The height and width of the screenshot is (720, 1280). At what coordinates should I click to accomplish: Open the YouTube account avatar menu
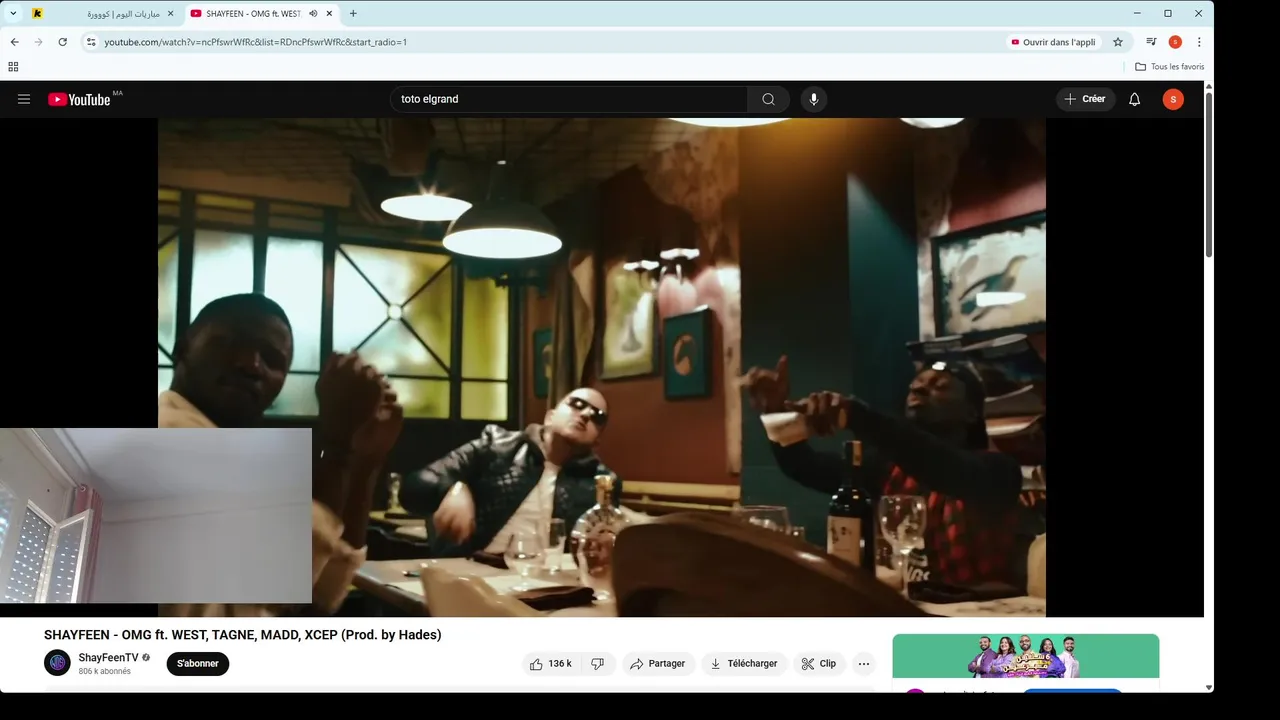(x=1173, y=99)
